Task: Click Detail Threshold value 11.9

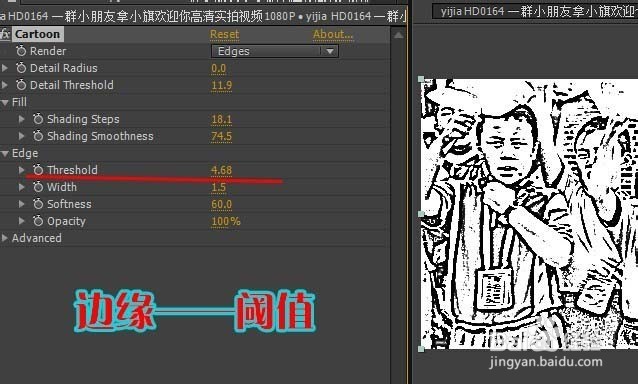Action: (x=221, y=85)
